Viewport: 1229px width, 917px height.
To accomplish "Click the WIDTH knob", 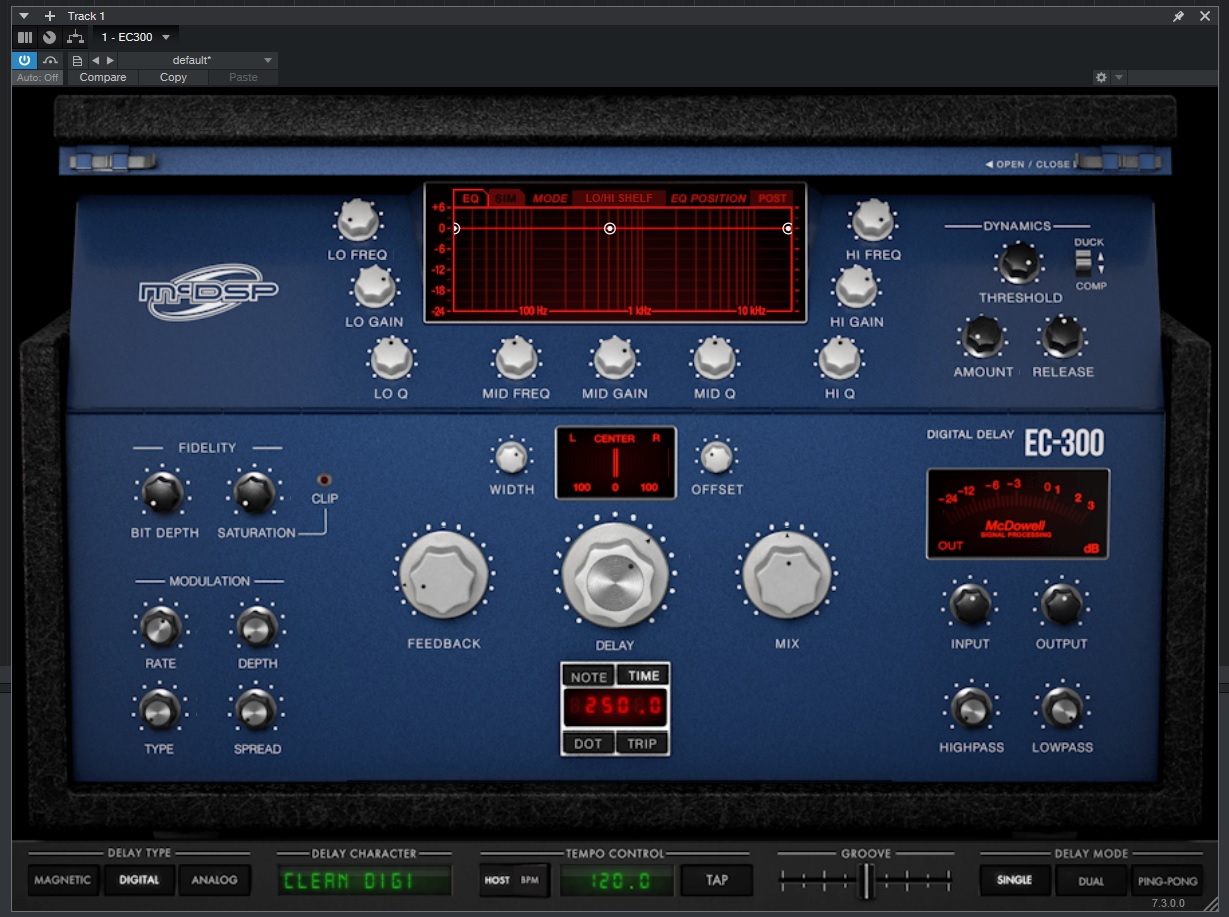I will 511,457.
